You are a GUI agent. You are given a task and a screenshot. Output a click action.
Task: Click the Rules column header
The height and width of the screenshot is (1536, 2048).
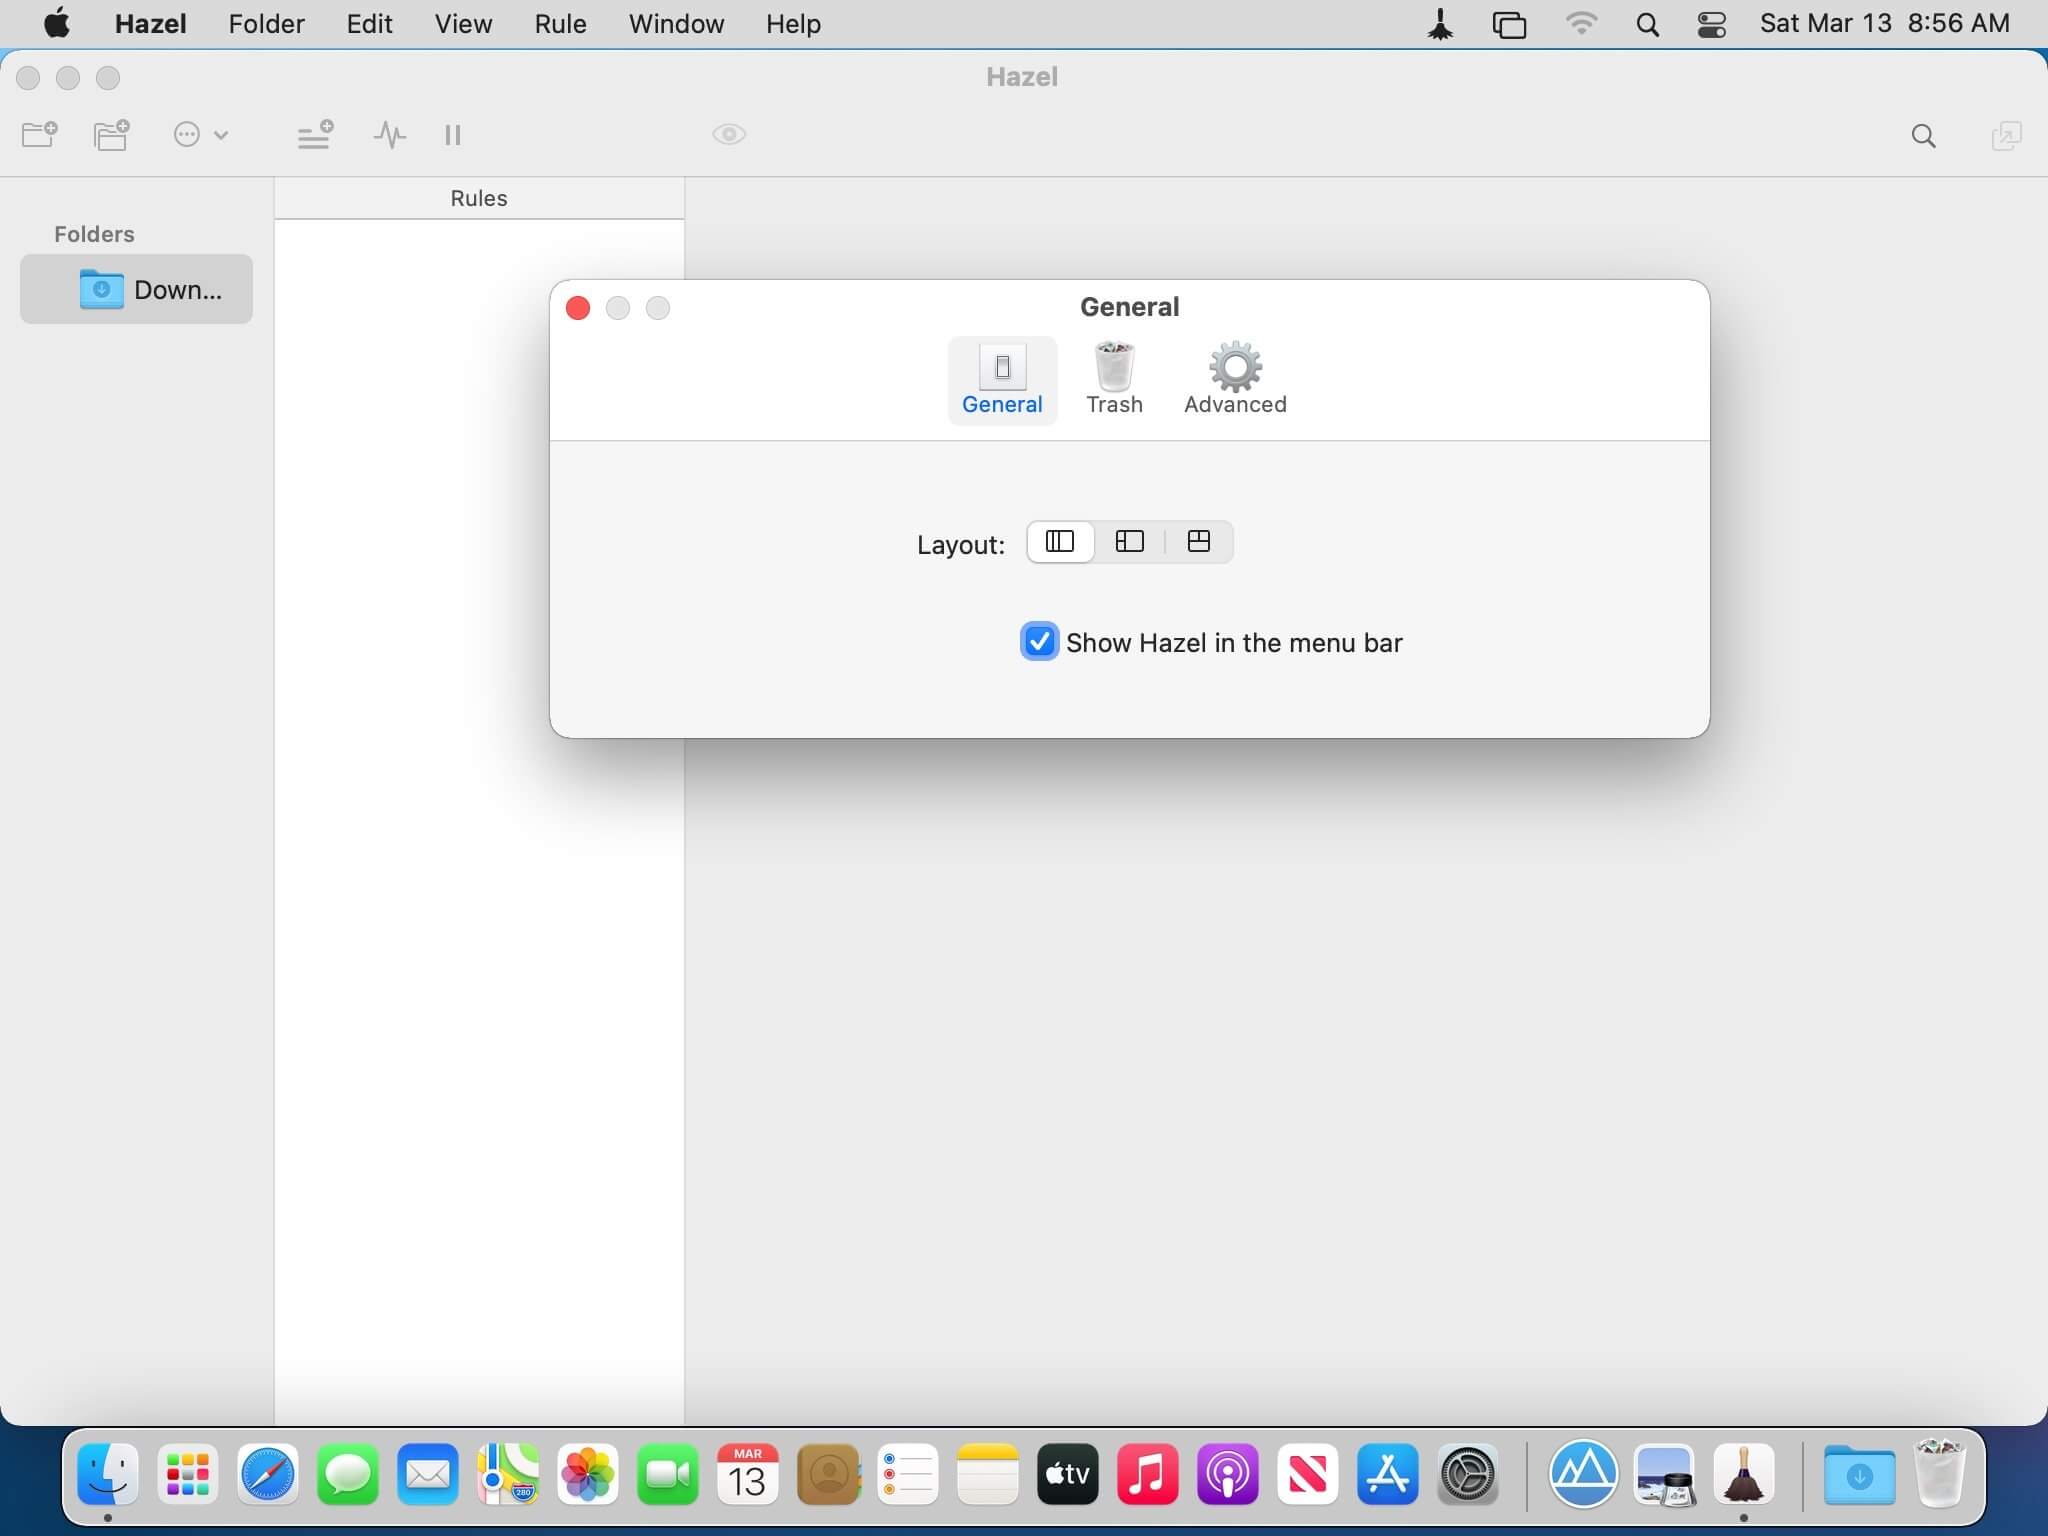click(479, 198)
